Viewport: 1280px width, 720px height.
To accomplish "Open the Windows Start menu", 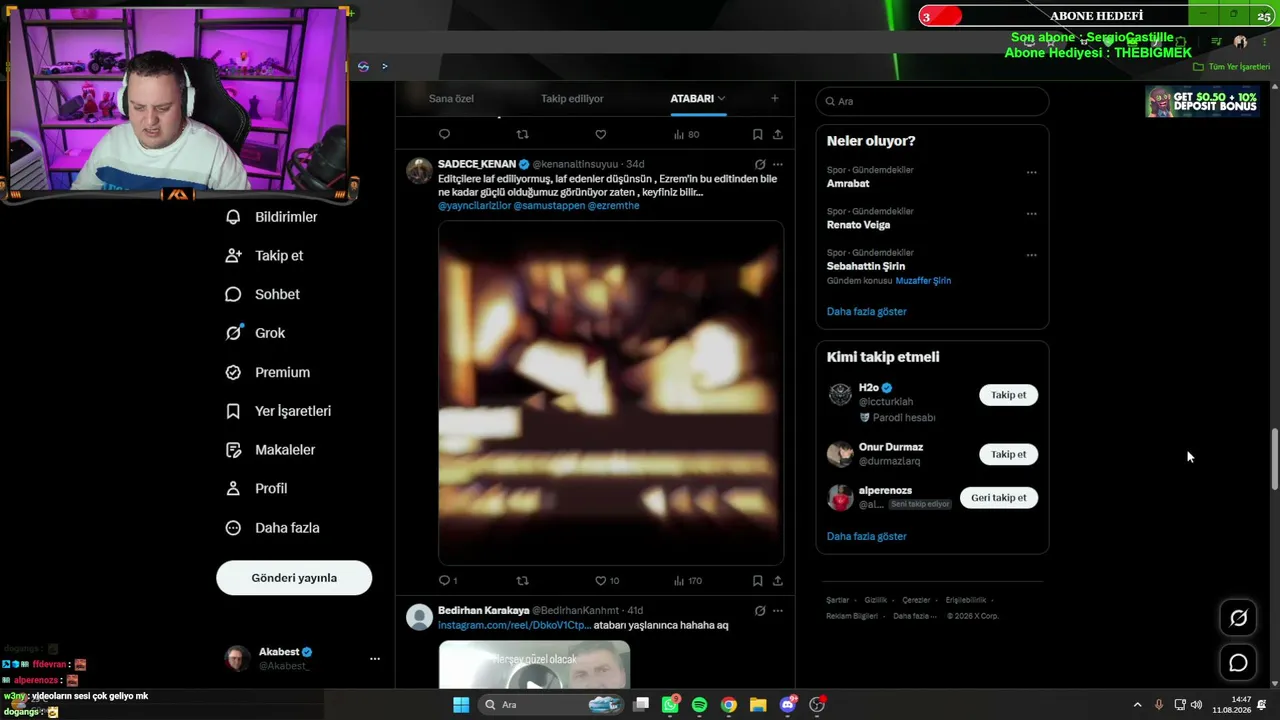I will [461, 705].
